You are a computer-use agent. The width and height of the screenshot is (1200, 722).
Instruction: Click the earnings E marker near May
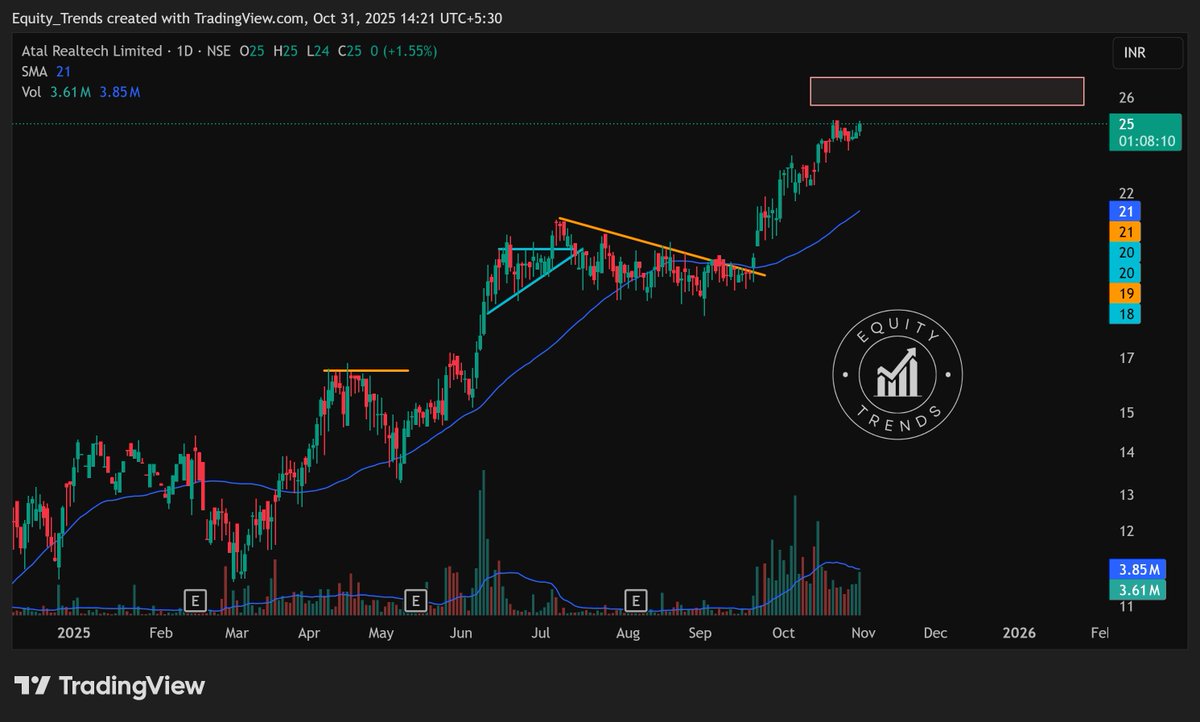415,600
